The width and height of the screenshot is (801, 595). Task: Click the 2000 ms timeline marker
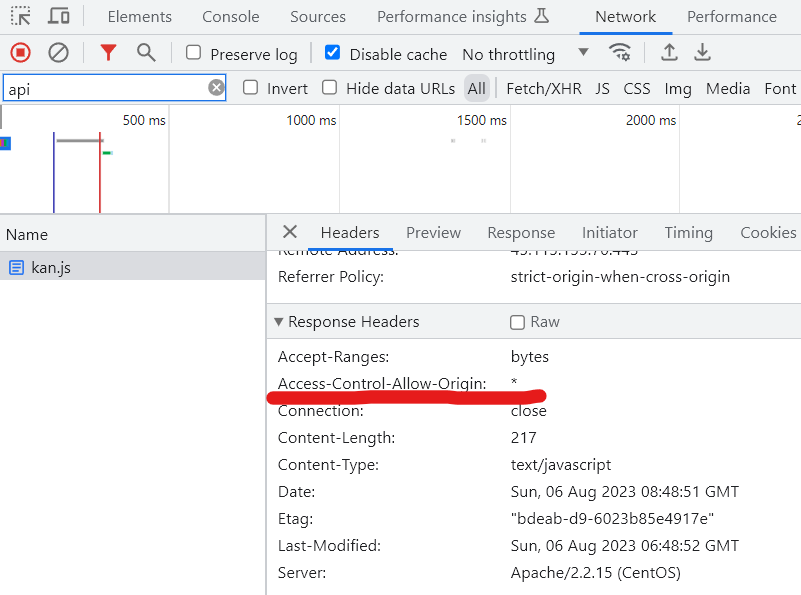[x=651, y=121]
